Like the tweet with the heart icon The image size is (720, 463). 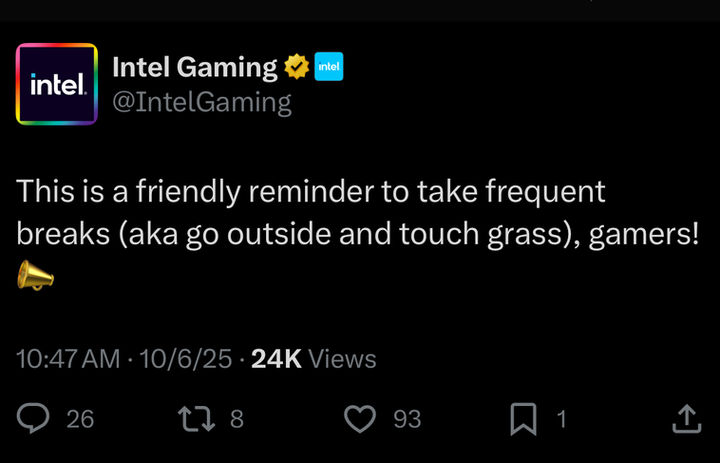tap(359, 418)
